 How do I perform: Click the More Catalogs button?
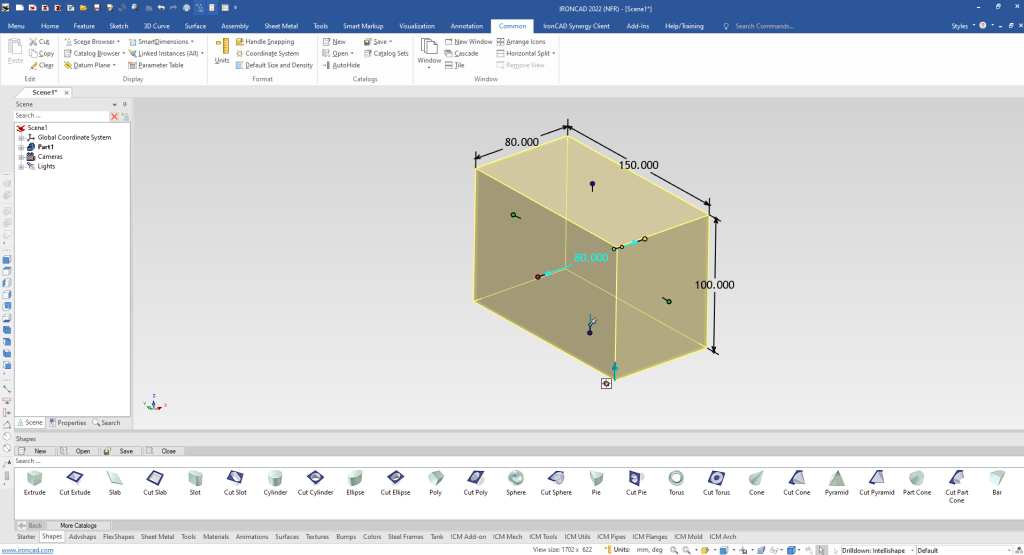tap(79, 525)
